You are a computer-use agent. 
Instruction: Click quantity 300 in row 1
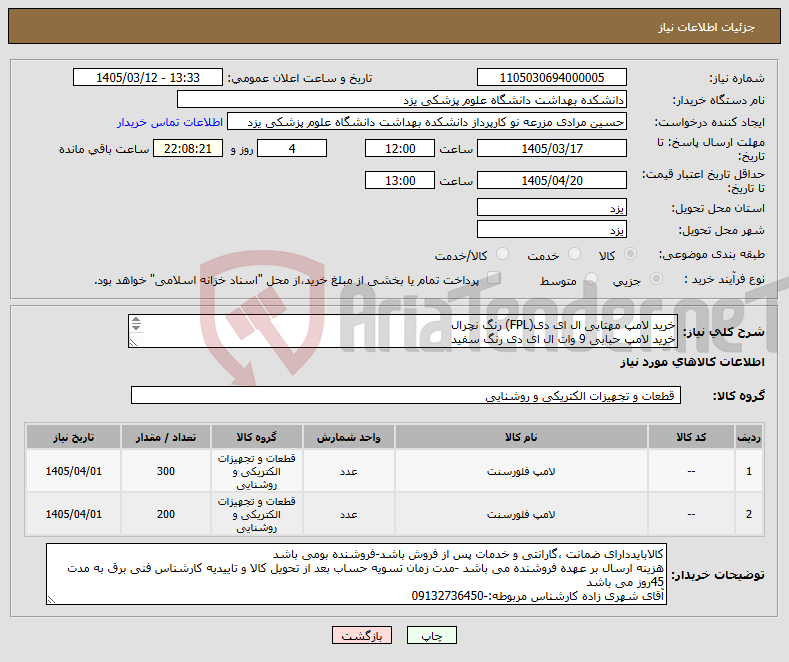166,471
